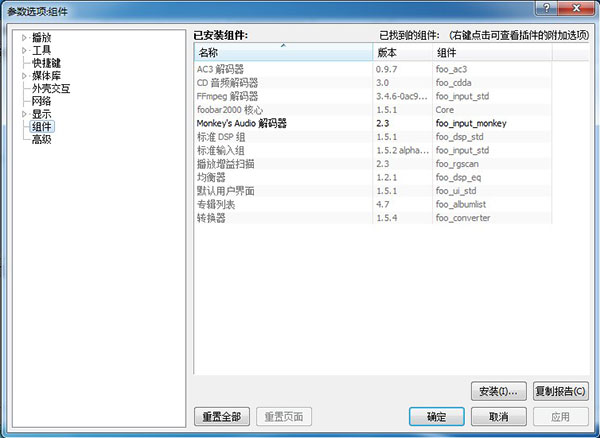Select the 转换器 component row

pos(373,218)
